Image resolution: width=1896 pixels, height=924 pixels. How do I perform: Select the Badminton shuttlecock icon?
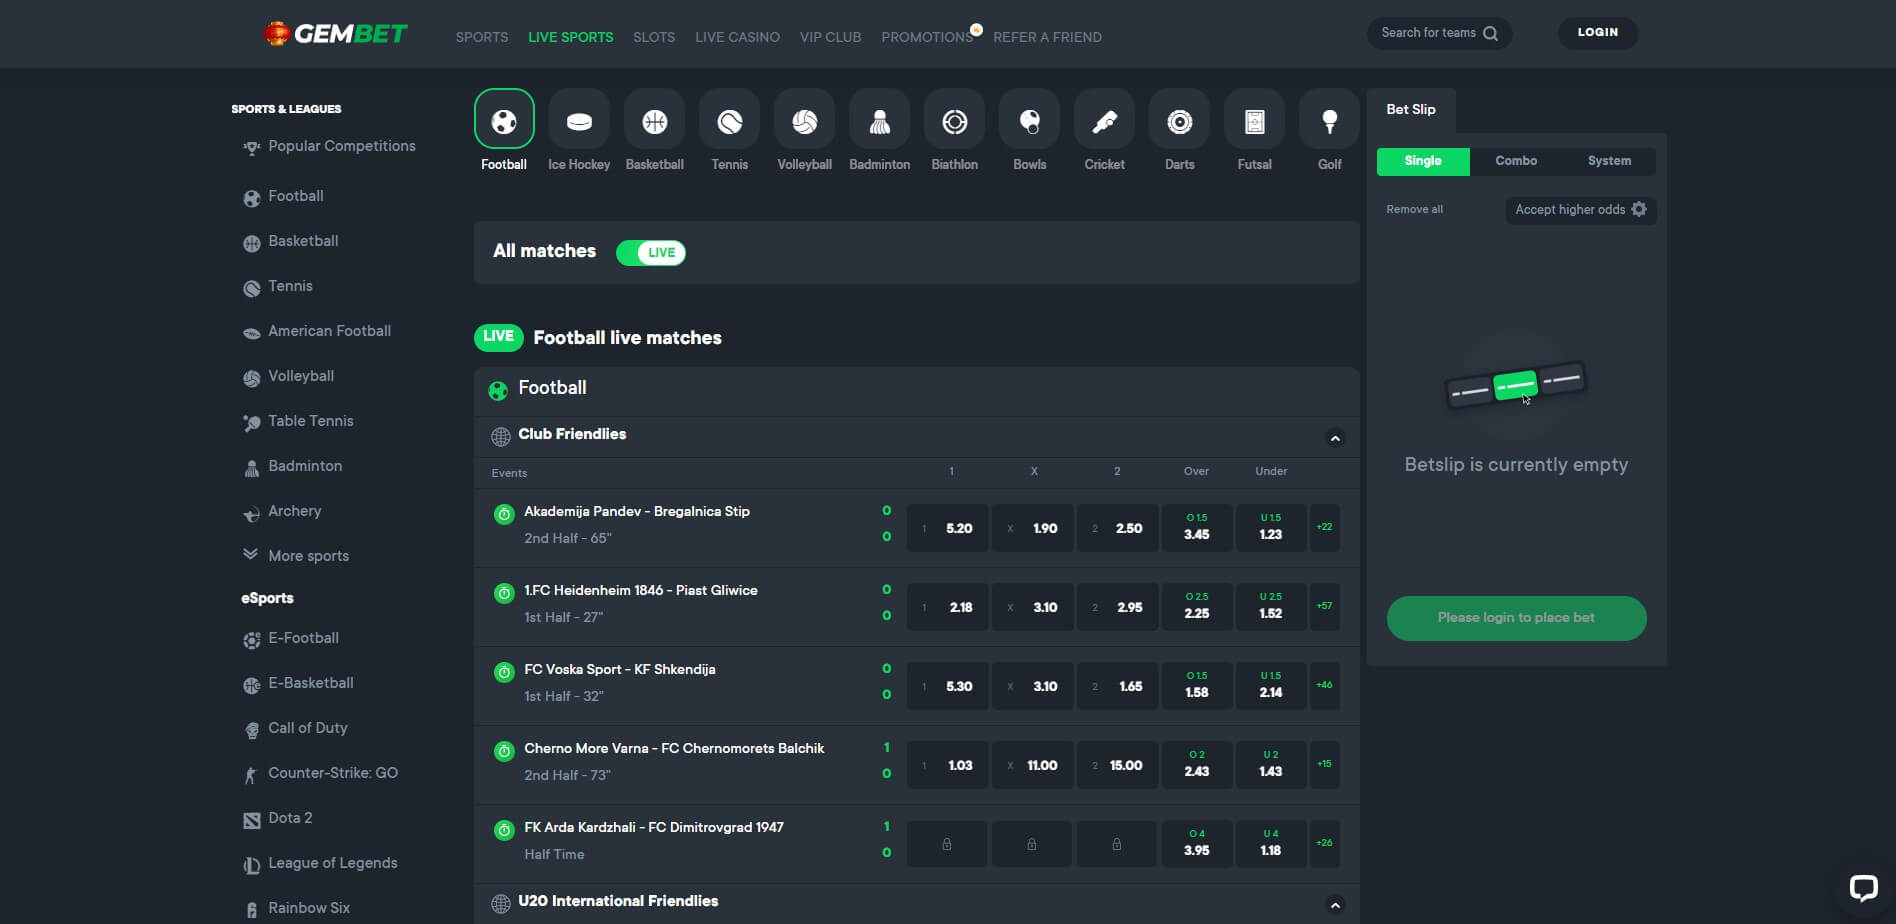click(879, 121)
